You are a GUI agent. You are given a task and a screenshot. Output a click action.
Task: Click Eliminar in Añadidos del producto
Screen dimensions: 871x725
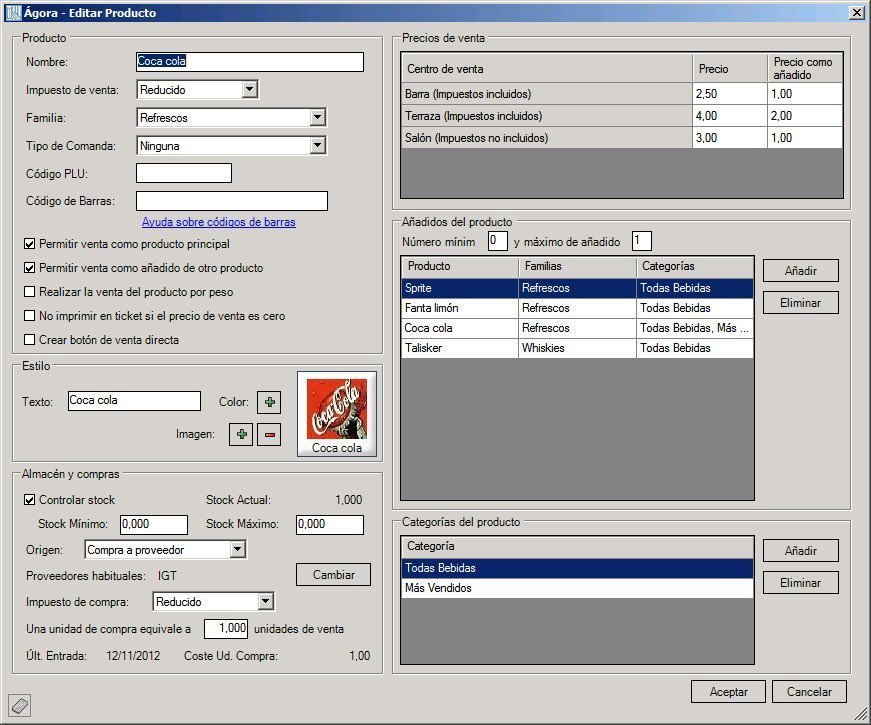pos(800,303)
